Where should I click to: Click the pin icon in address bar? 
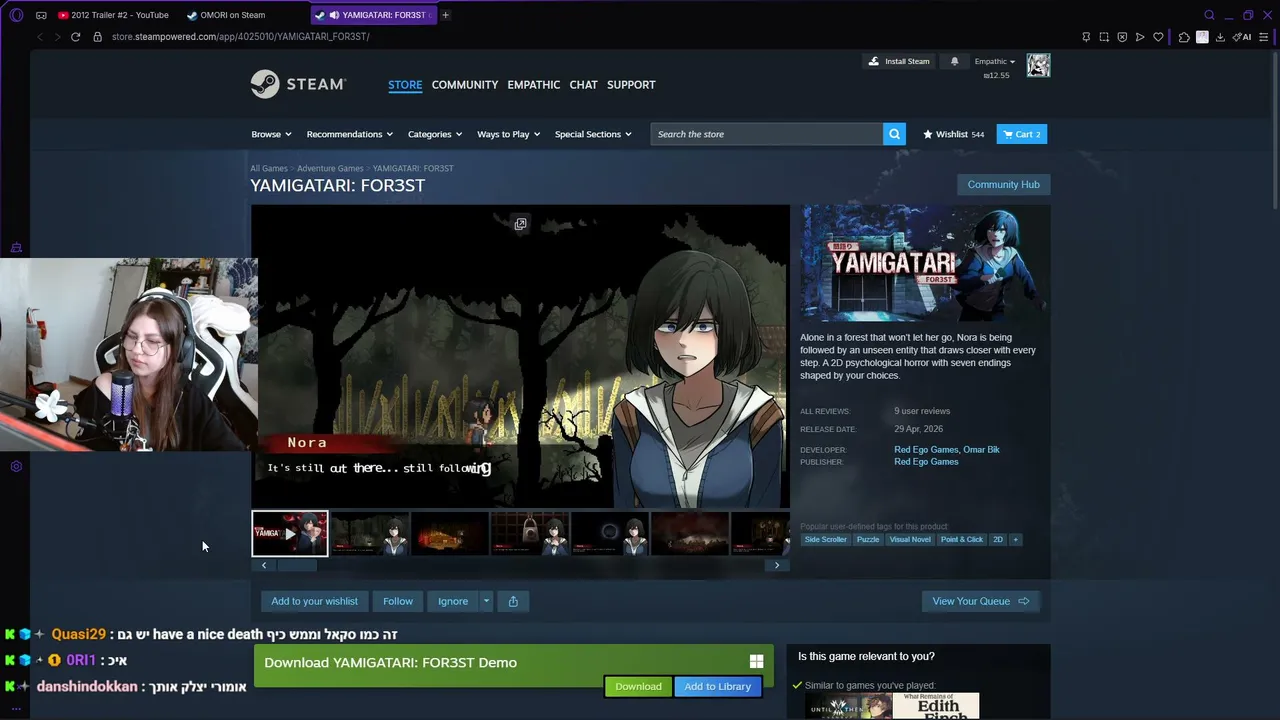point(1086,37)
